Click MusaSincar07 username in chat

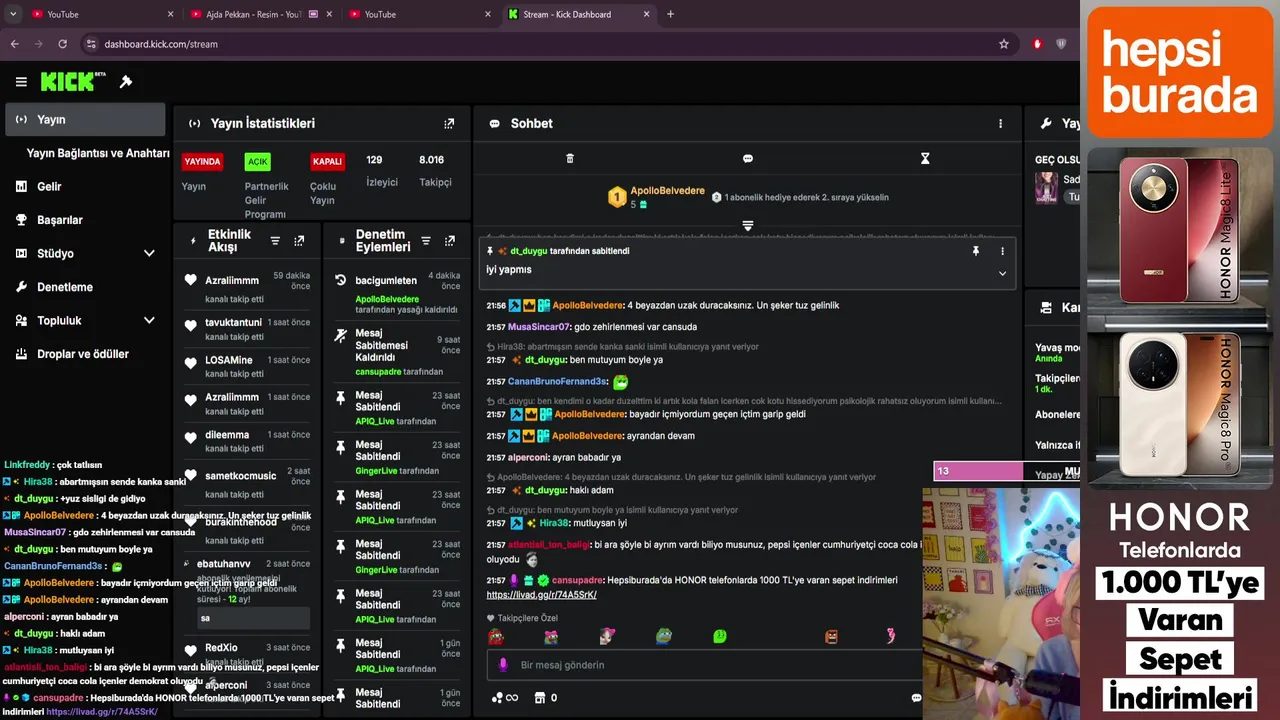(x=539, y=327)
